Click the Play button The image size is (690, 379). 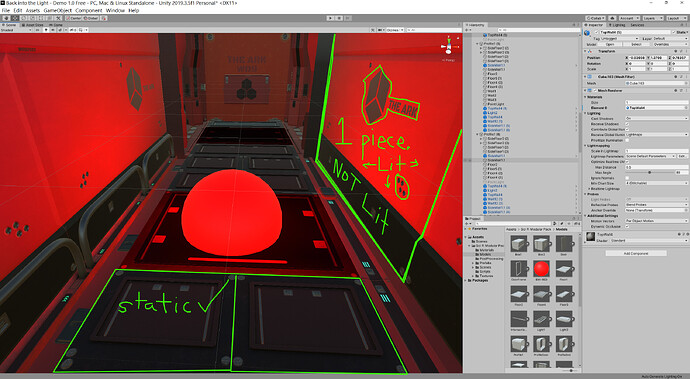click(x=330, y=18)
